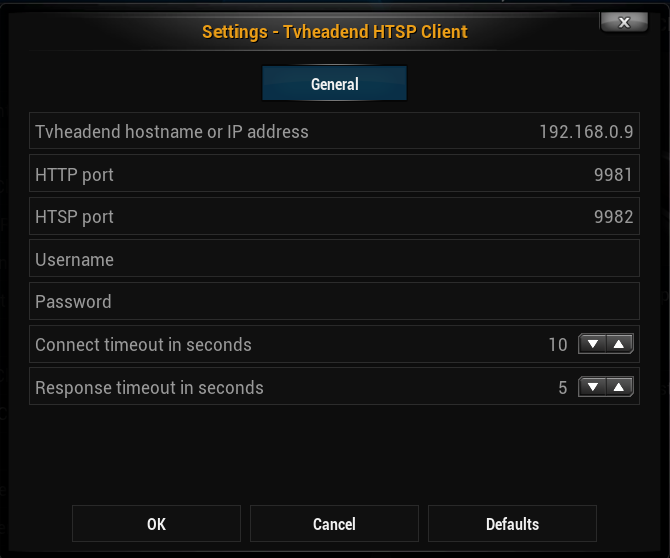Select the Connect timeout in seconds row
Viewport: 670px width, 558px height.
[x=334, y=344]
